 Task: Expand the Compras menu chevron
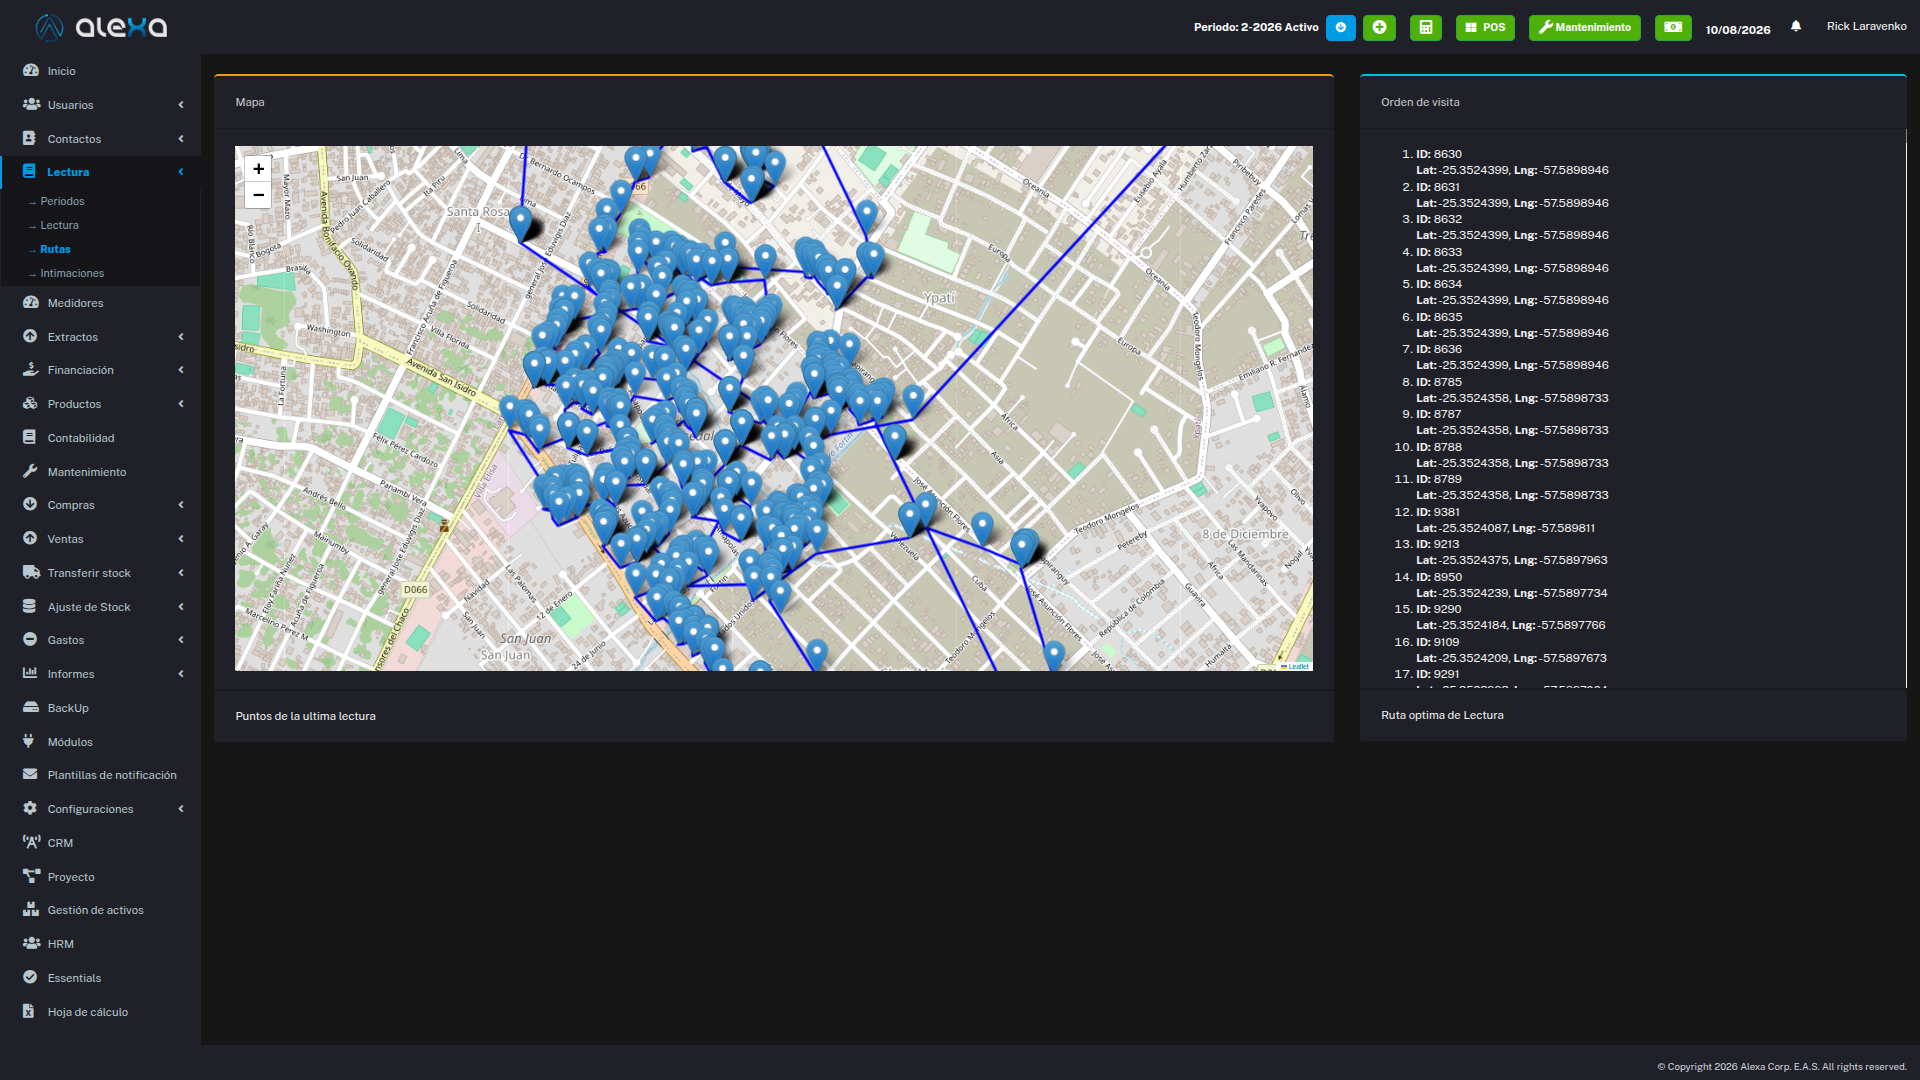[181, 505]
